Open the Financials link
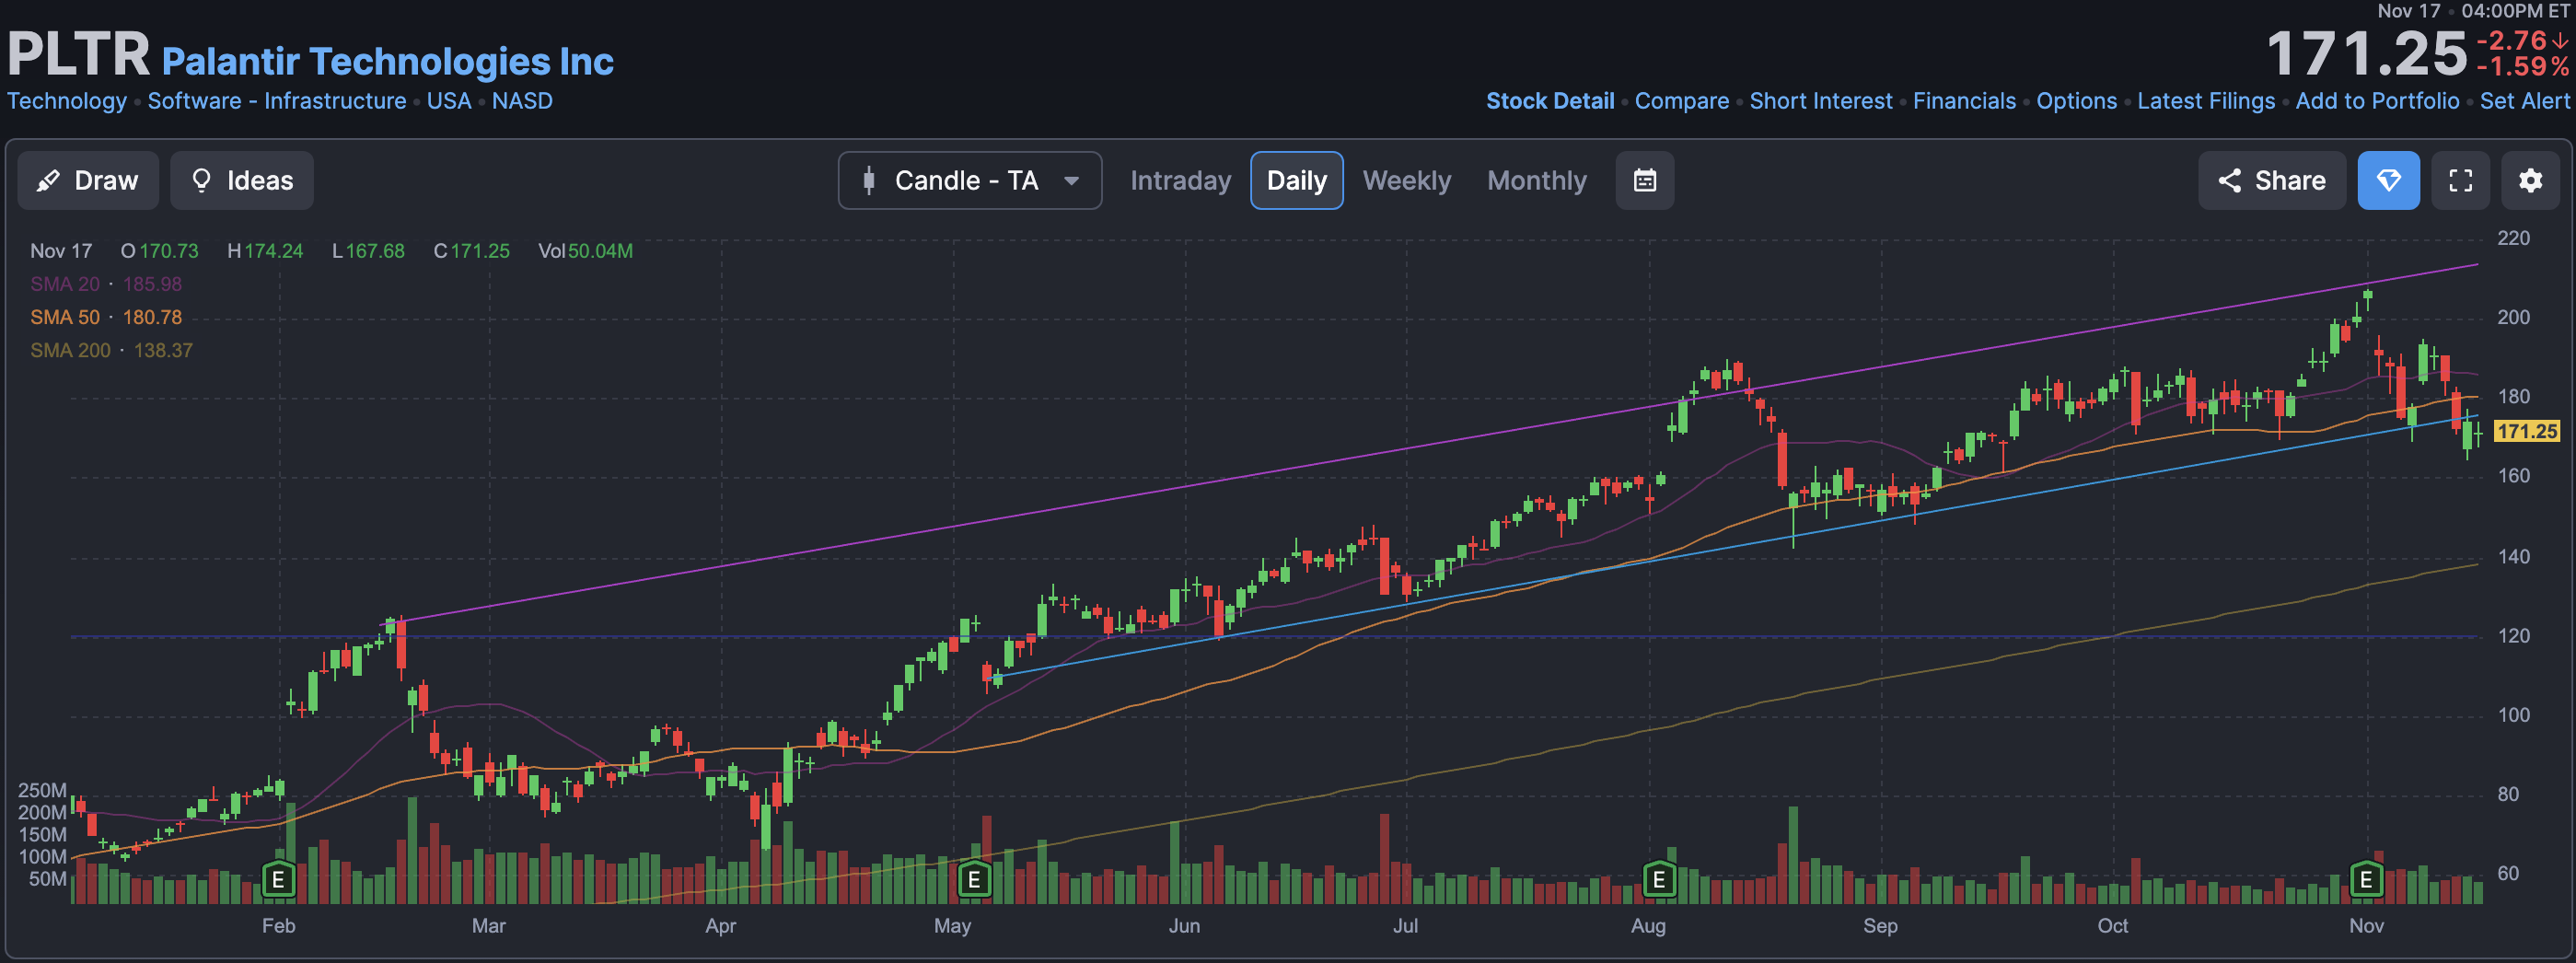 click(1964, 101)
